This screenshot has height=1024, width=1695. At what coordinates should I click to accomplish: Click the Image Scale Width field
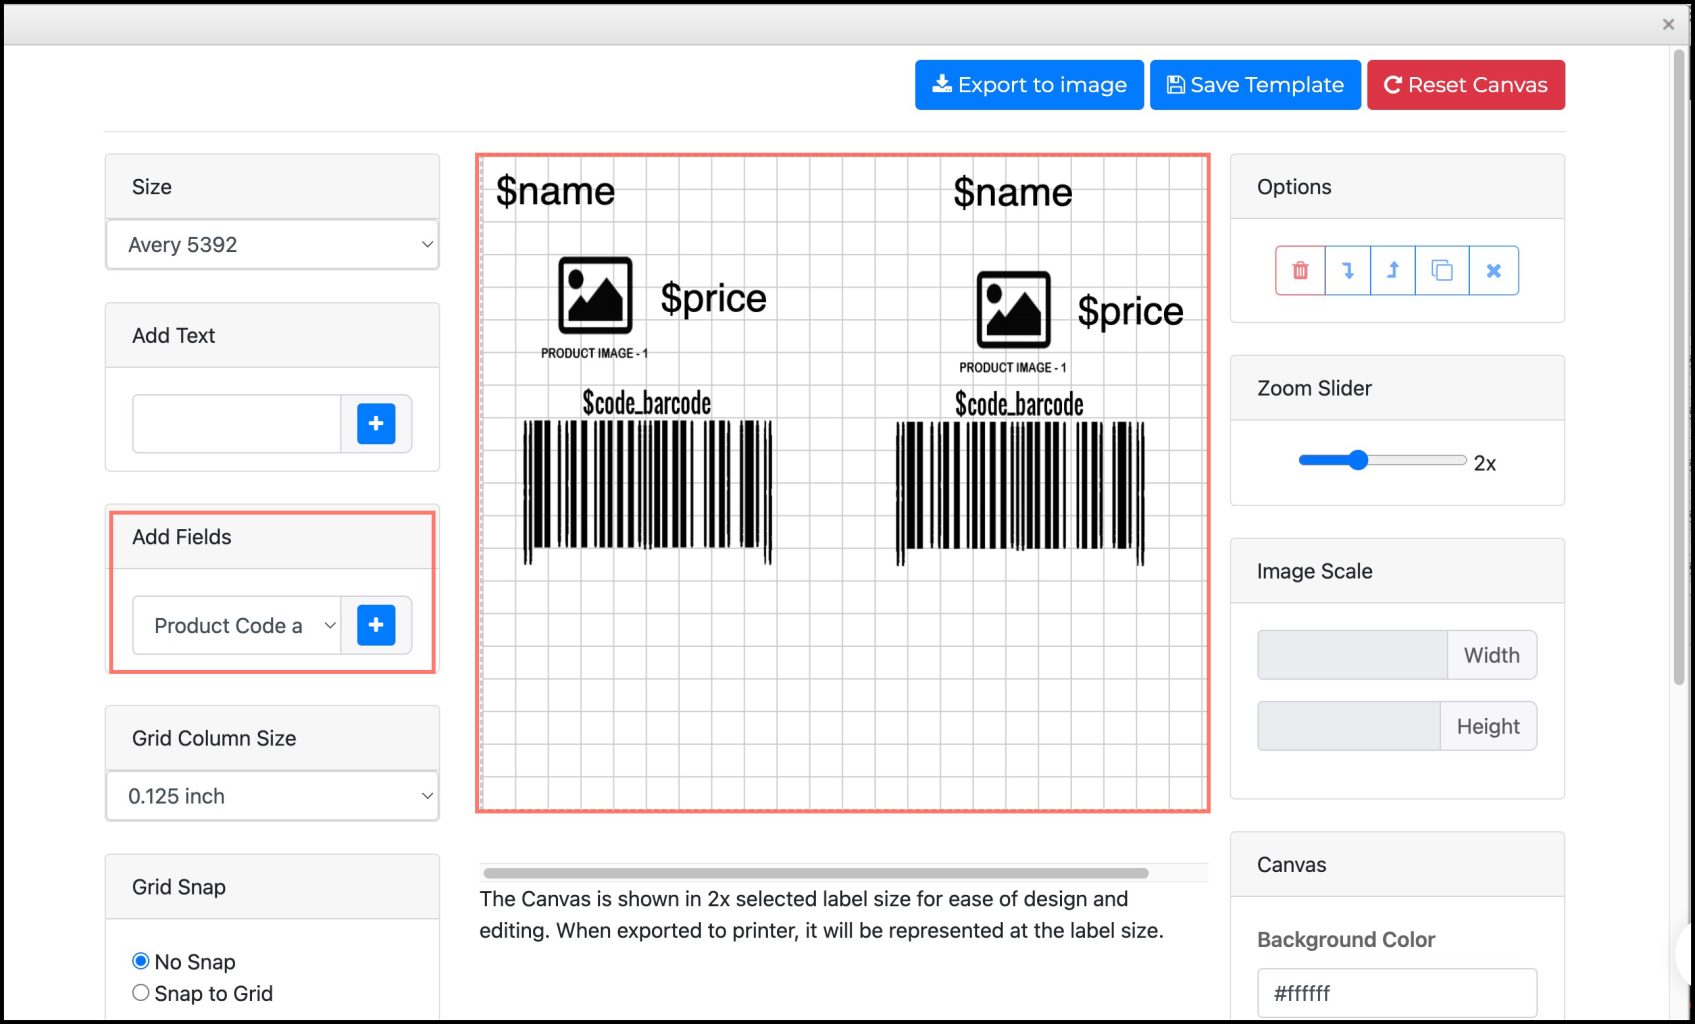[x=1352, y=655]
